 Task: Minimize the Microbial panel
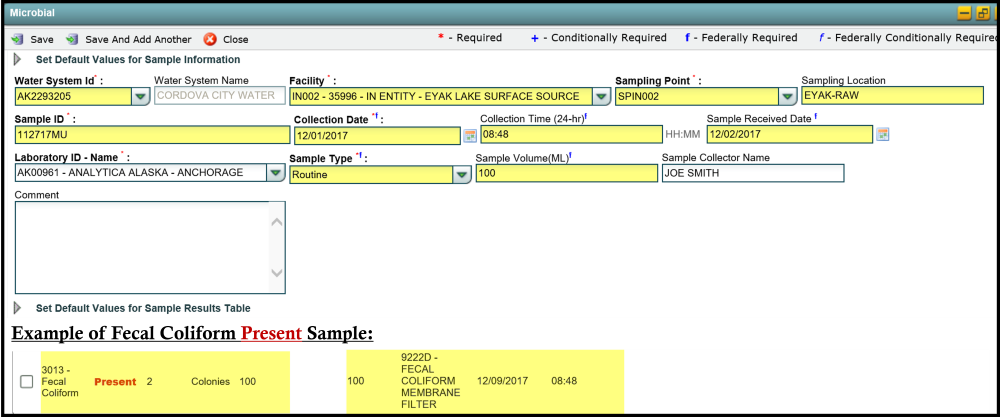(x=964, y=13)
